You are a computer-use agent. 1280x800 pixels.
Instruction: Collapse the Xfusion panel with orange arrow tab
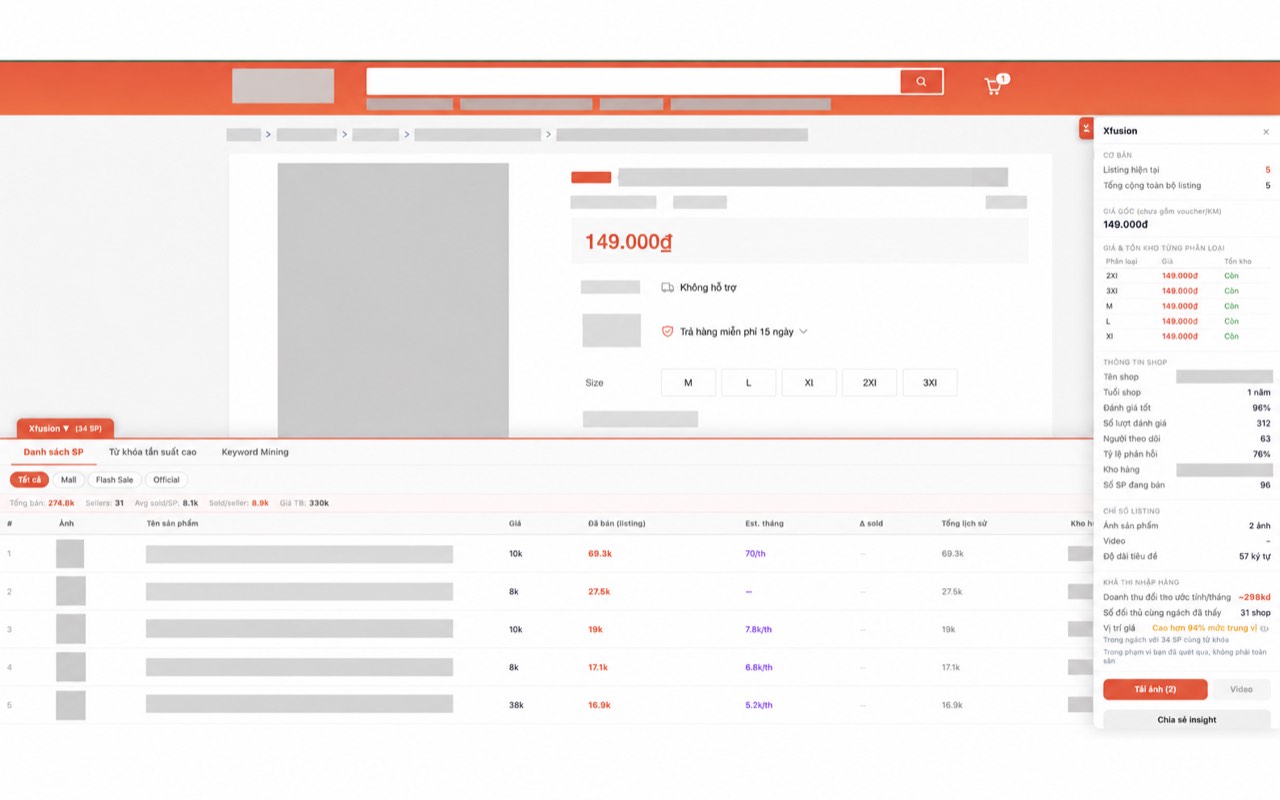1086,128
